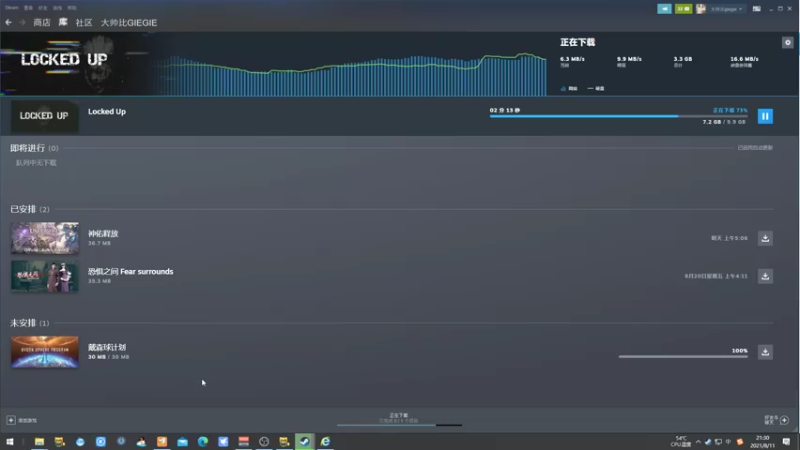Open the green inbox notifications button
The image size is (800, 450).
pos(683,9)
